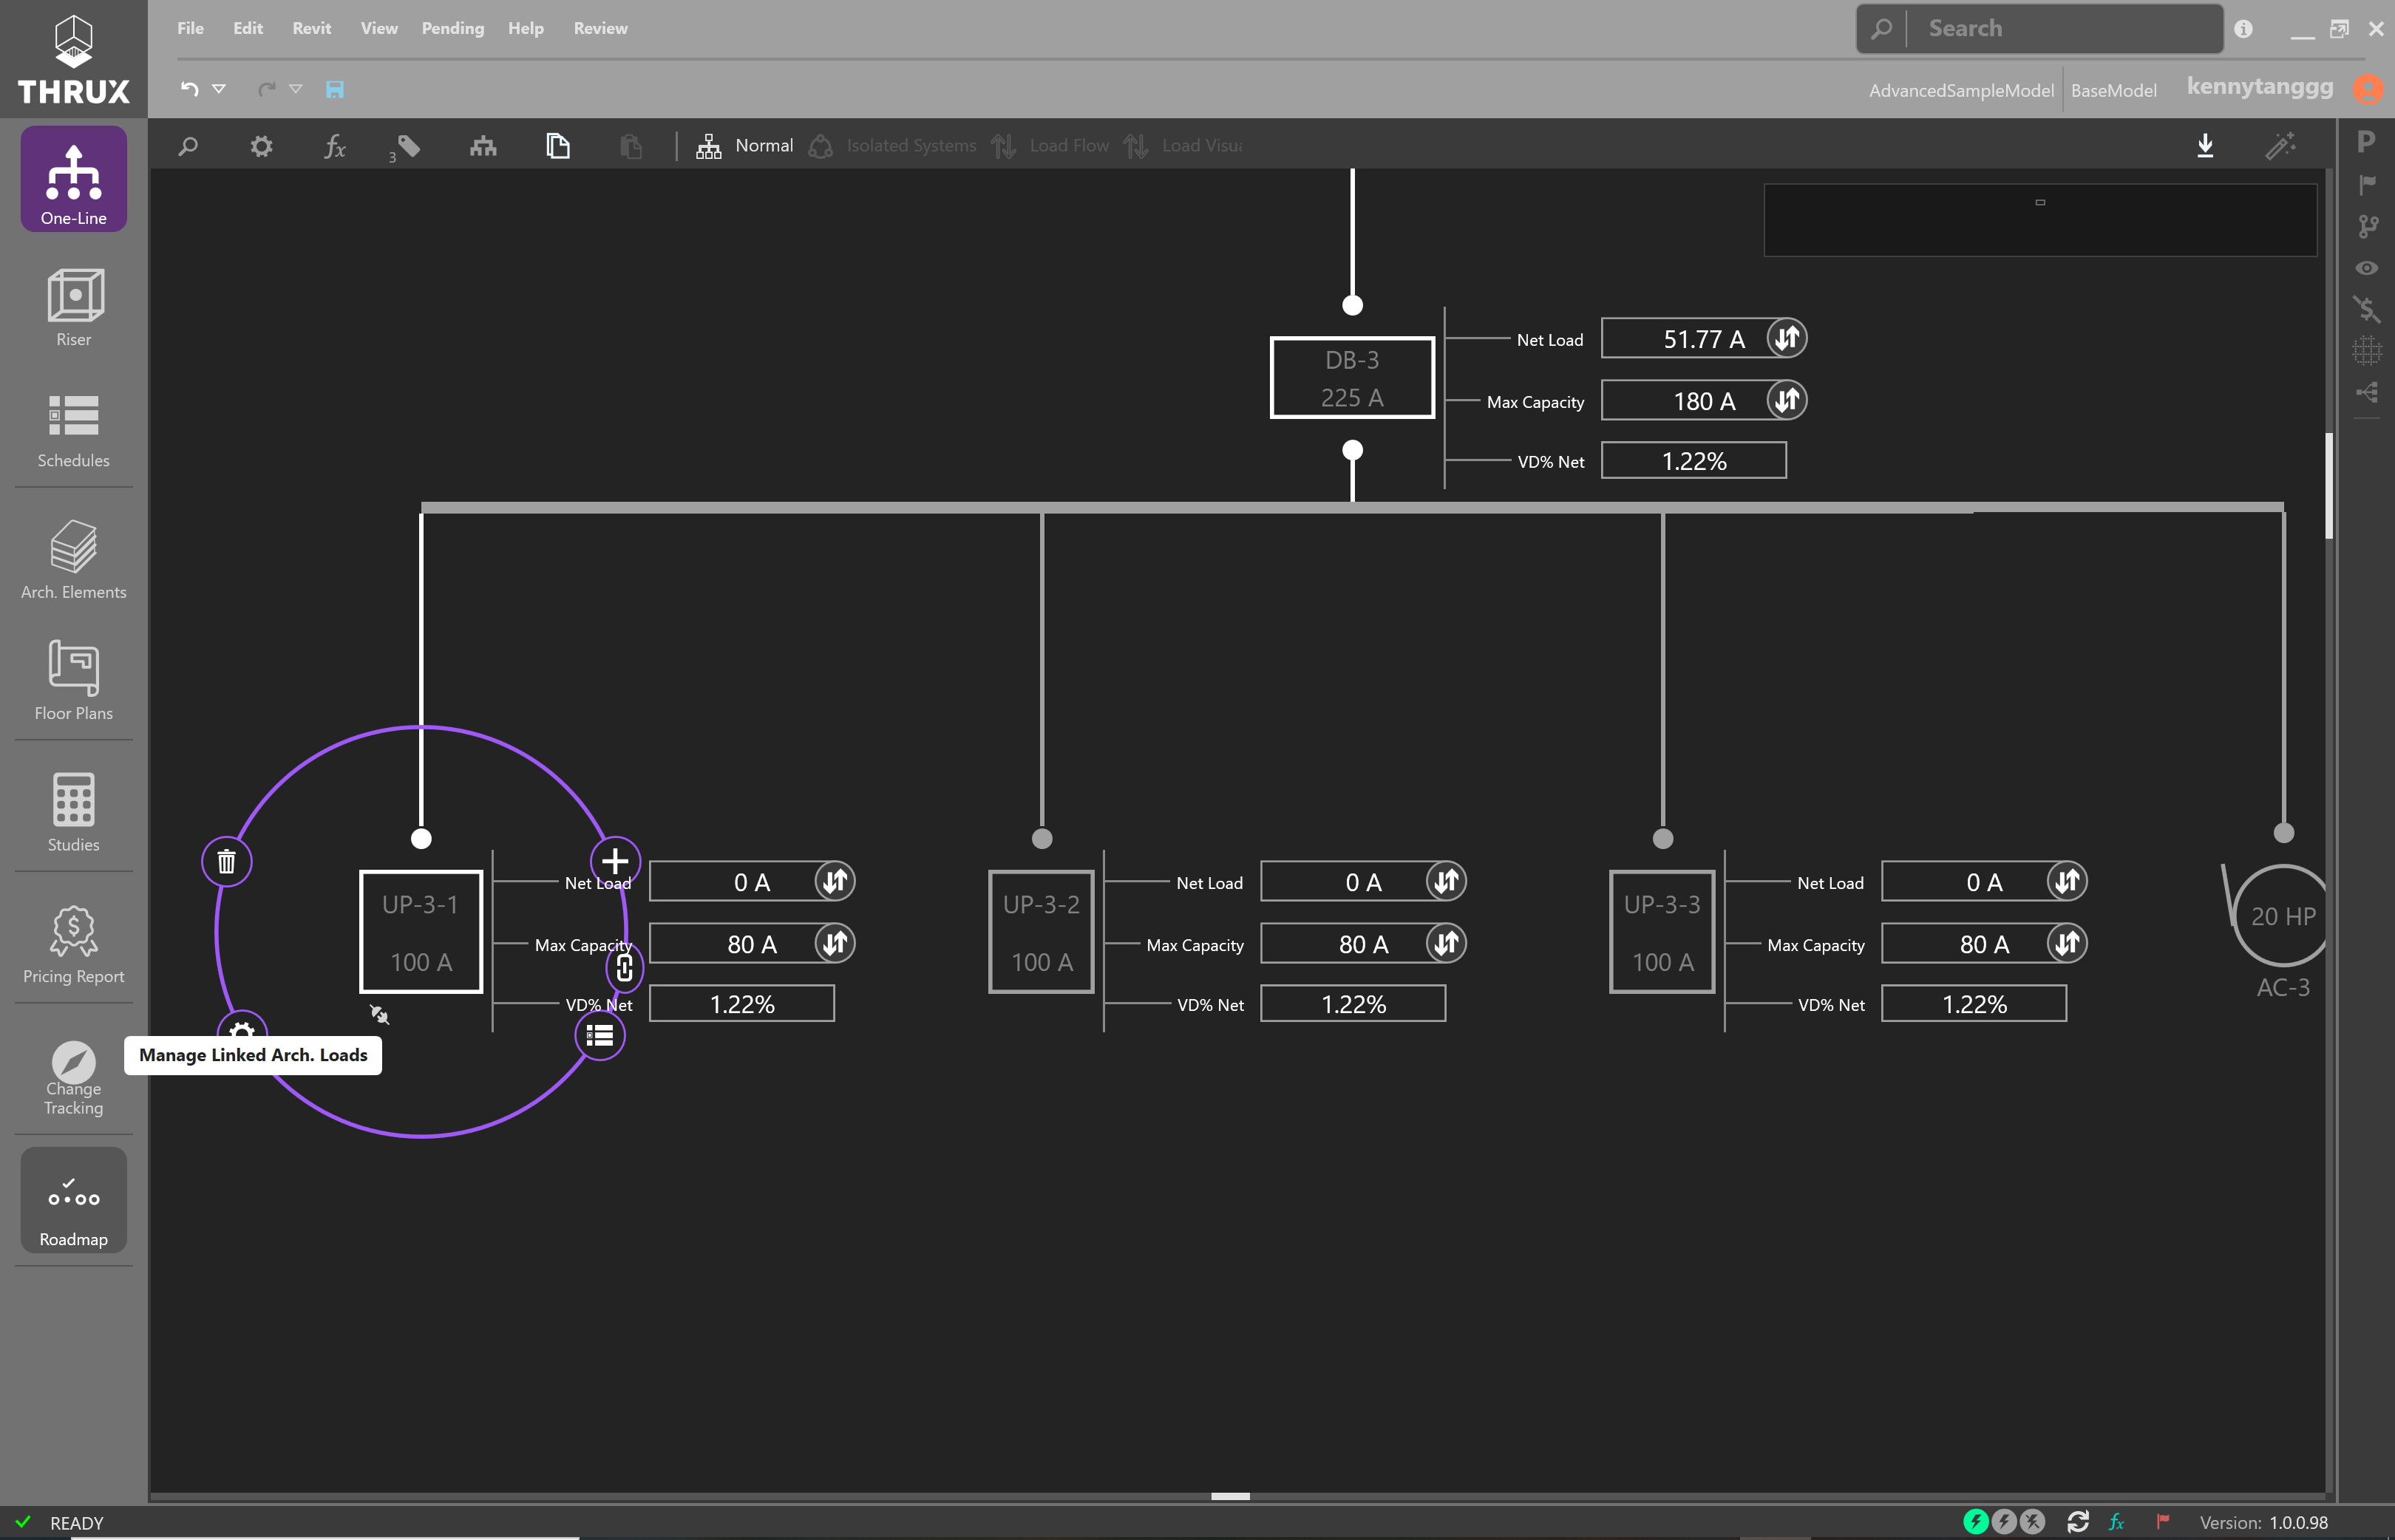Toggle the crossed-out dollar icon
Image resolution: width=2395 pixels, height=1540 pixels.
click(2366, 309)
